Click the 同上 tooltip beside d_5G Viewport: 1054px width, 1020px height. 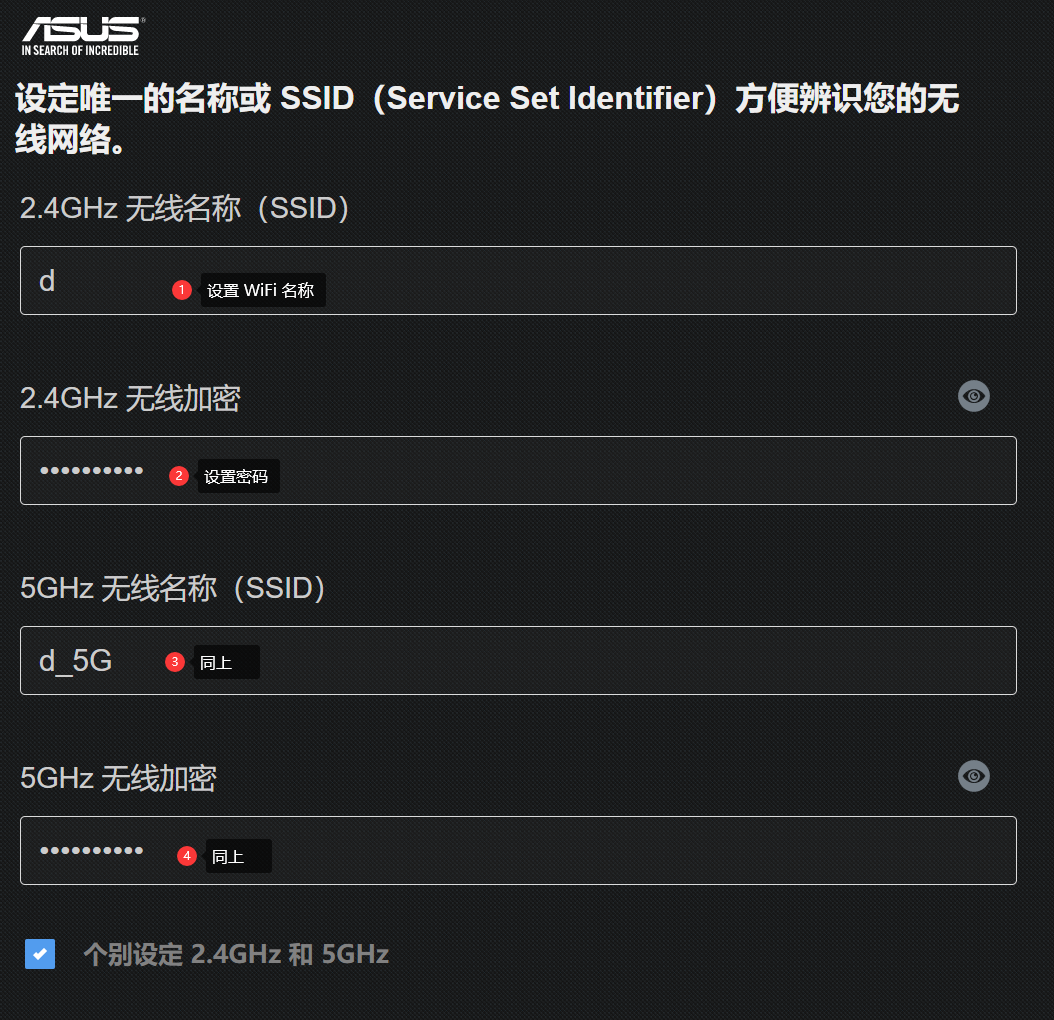point(227,662)
